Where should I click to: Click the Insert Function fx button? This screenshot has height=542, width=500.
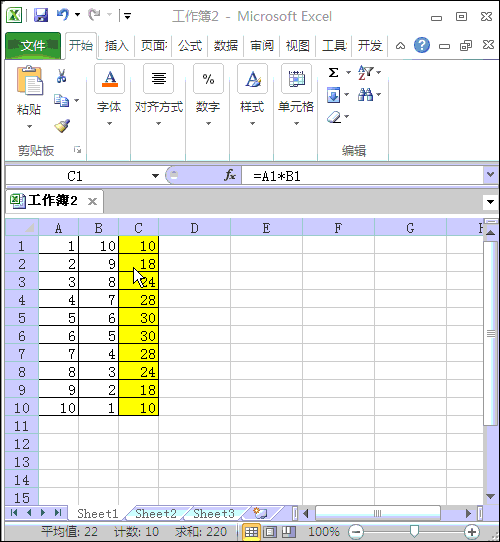pyautogui.click(x=230, y=176)
